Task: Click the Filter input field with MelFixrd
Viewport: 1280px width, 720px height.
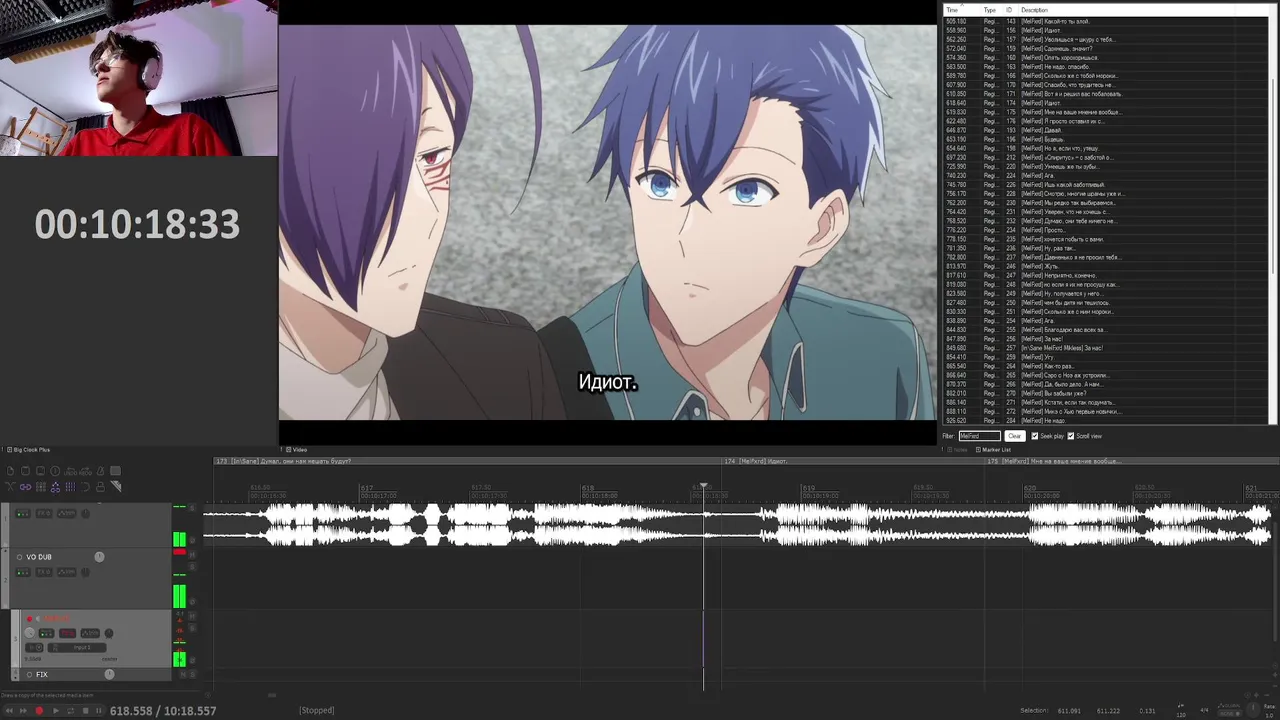Action: tap(980, 436)
